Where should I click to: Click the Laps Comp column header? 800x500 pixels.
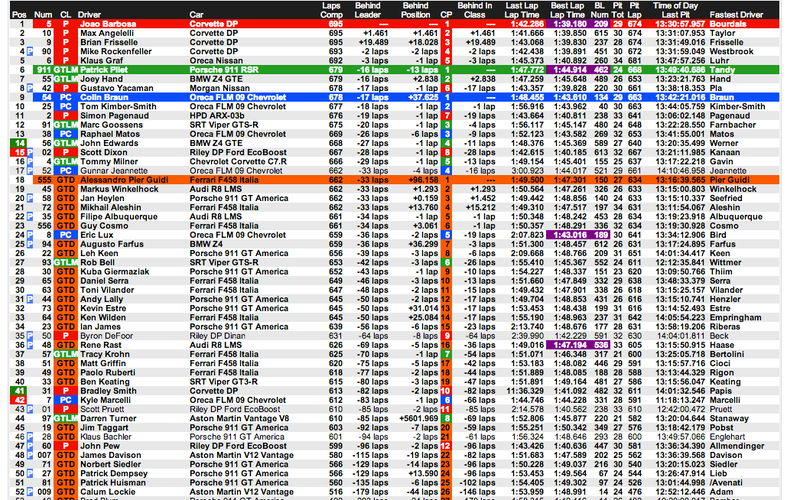(x=332, y=10)
